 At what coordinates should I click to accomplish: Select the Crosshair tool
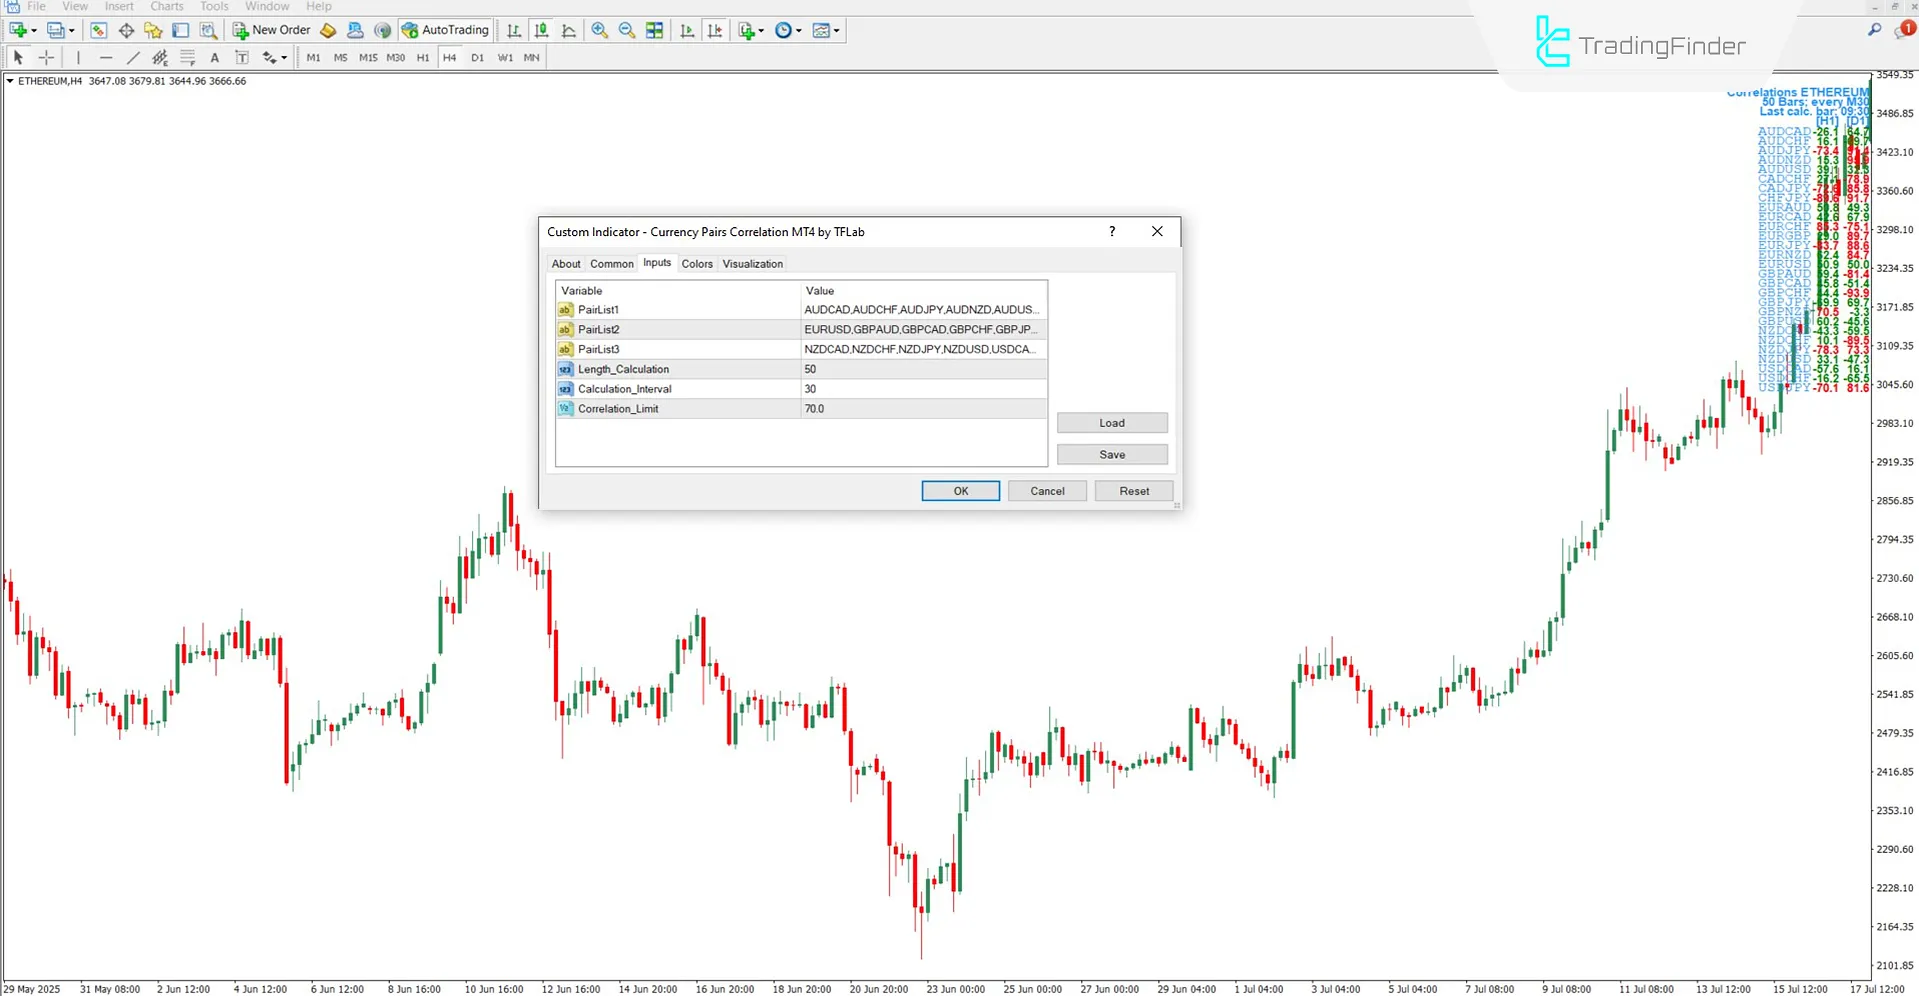(x=46, y=58)
